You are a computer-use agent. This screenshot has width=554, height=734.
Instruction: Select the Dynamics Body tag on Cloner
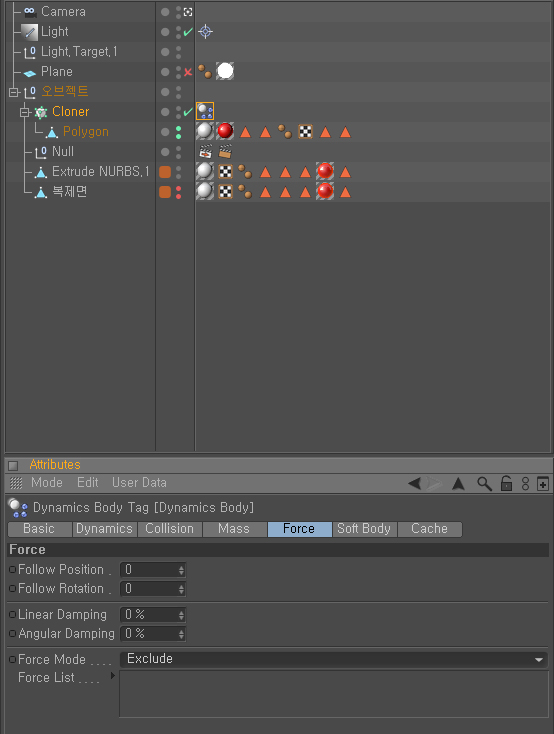[205, 111]
